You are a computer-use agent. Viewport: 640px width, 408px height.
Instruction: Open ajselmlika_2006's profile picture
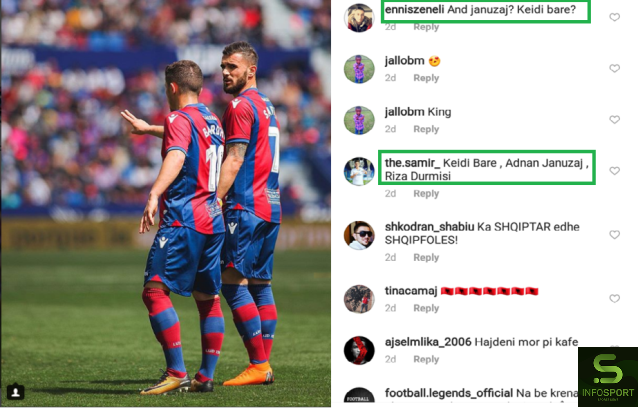click(359, 350)
